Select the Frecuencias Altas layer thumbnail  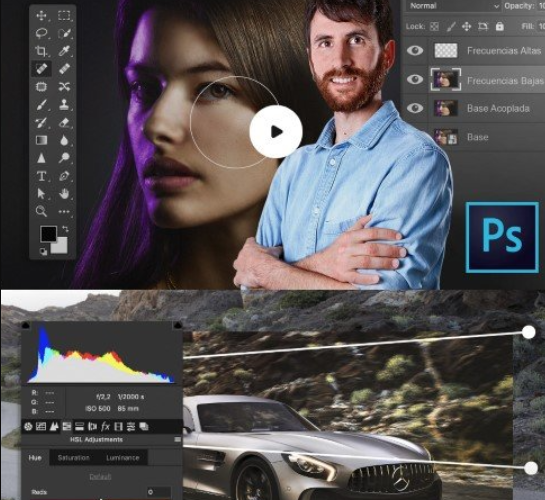446,51
